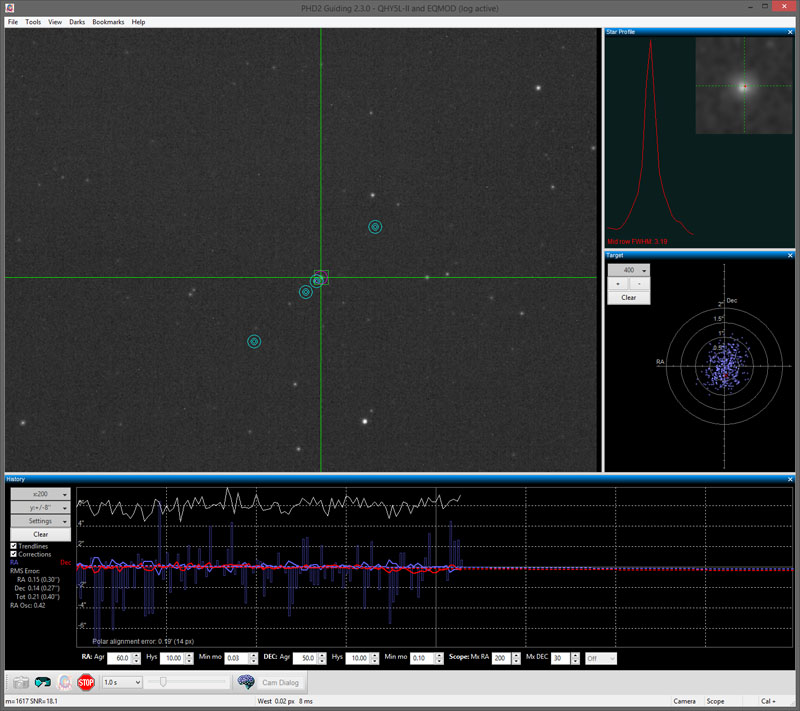Uncheck the Corrections checkbox
The height and width of the screenshot is (711, 800).
[x=13, y=554]
